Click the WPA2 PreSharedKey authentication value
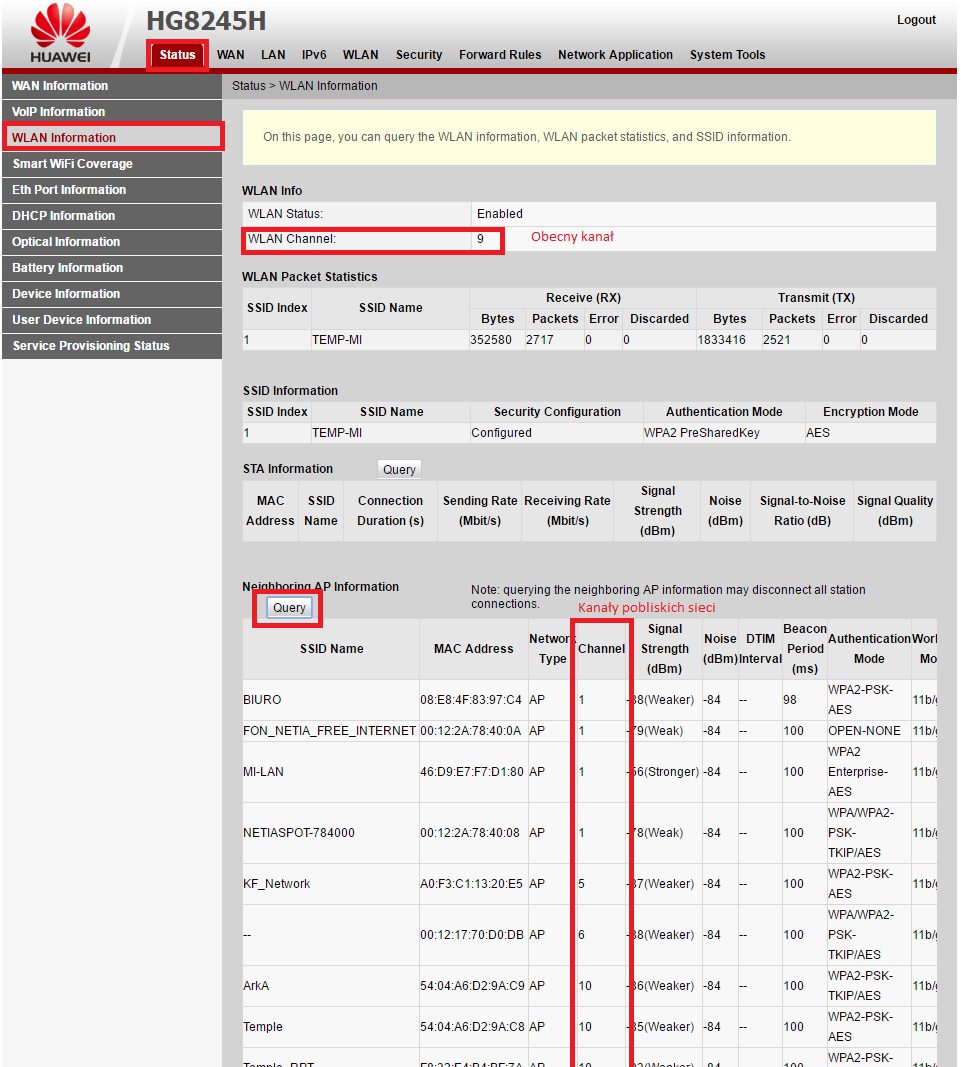The width and height of the screenshot is (961, 1067). tap(702, 433)
